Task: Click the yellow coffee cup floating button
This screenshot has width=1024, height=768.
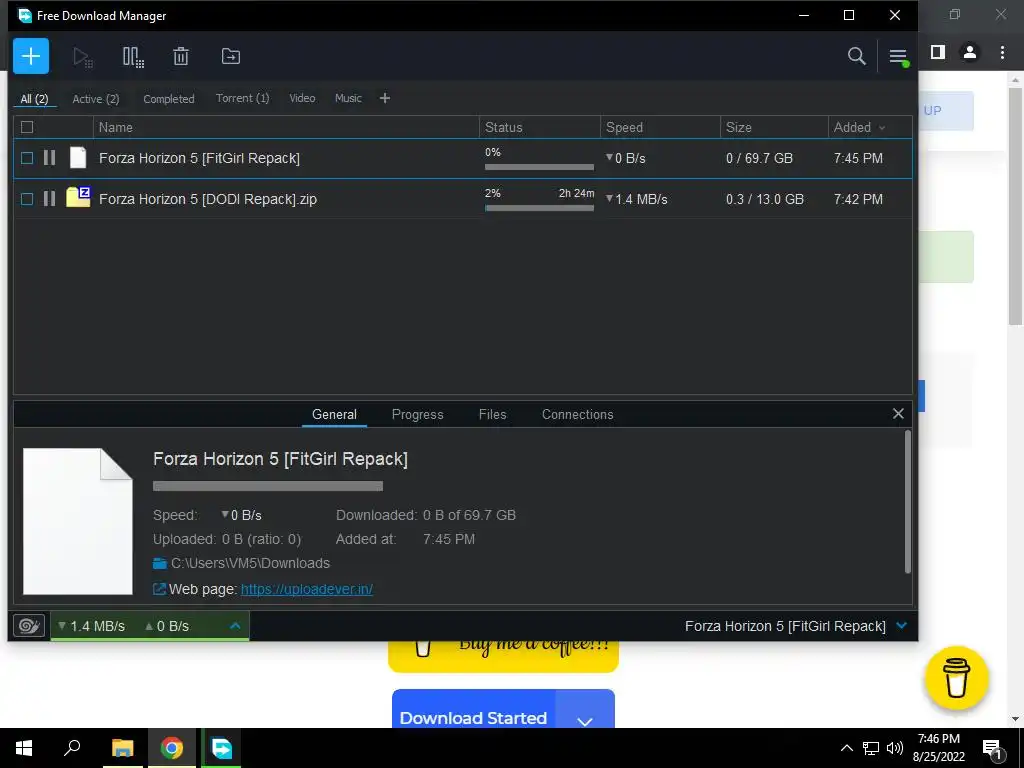Action: [x=956, y=678]
